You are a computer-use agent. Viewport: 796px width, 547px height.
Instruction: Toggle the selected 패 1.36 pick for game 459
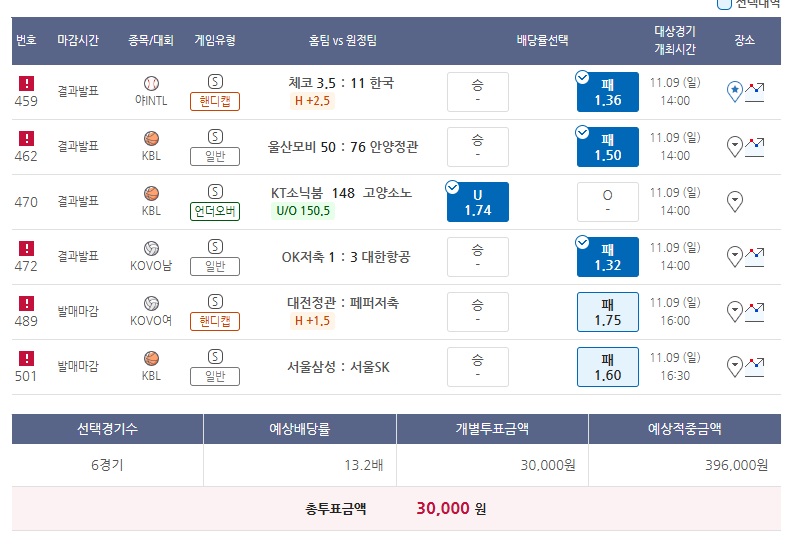coord(608,92)
